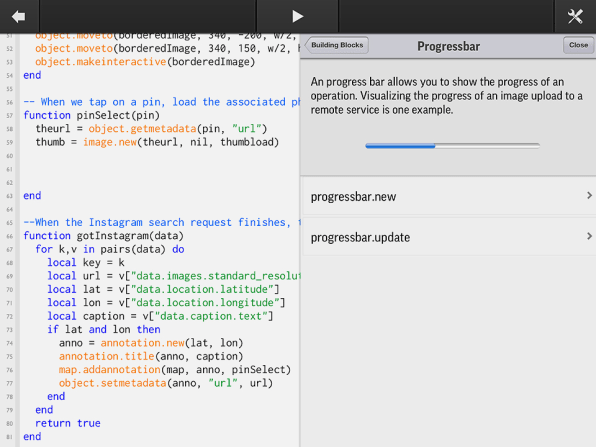Click the Progressbar panel title
Image resolution: width=596 pixels, height=447 pixels.
[449, 46]
